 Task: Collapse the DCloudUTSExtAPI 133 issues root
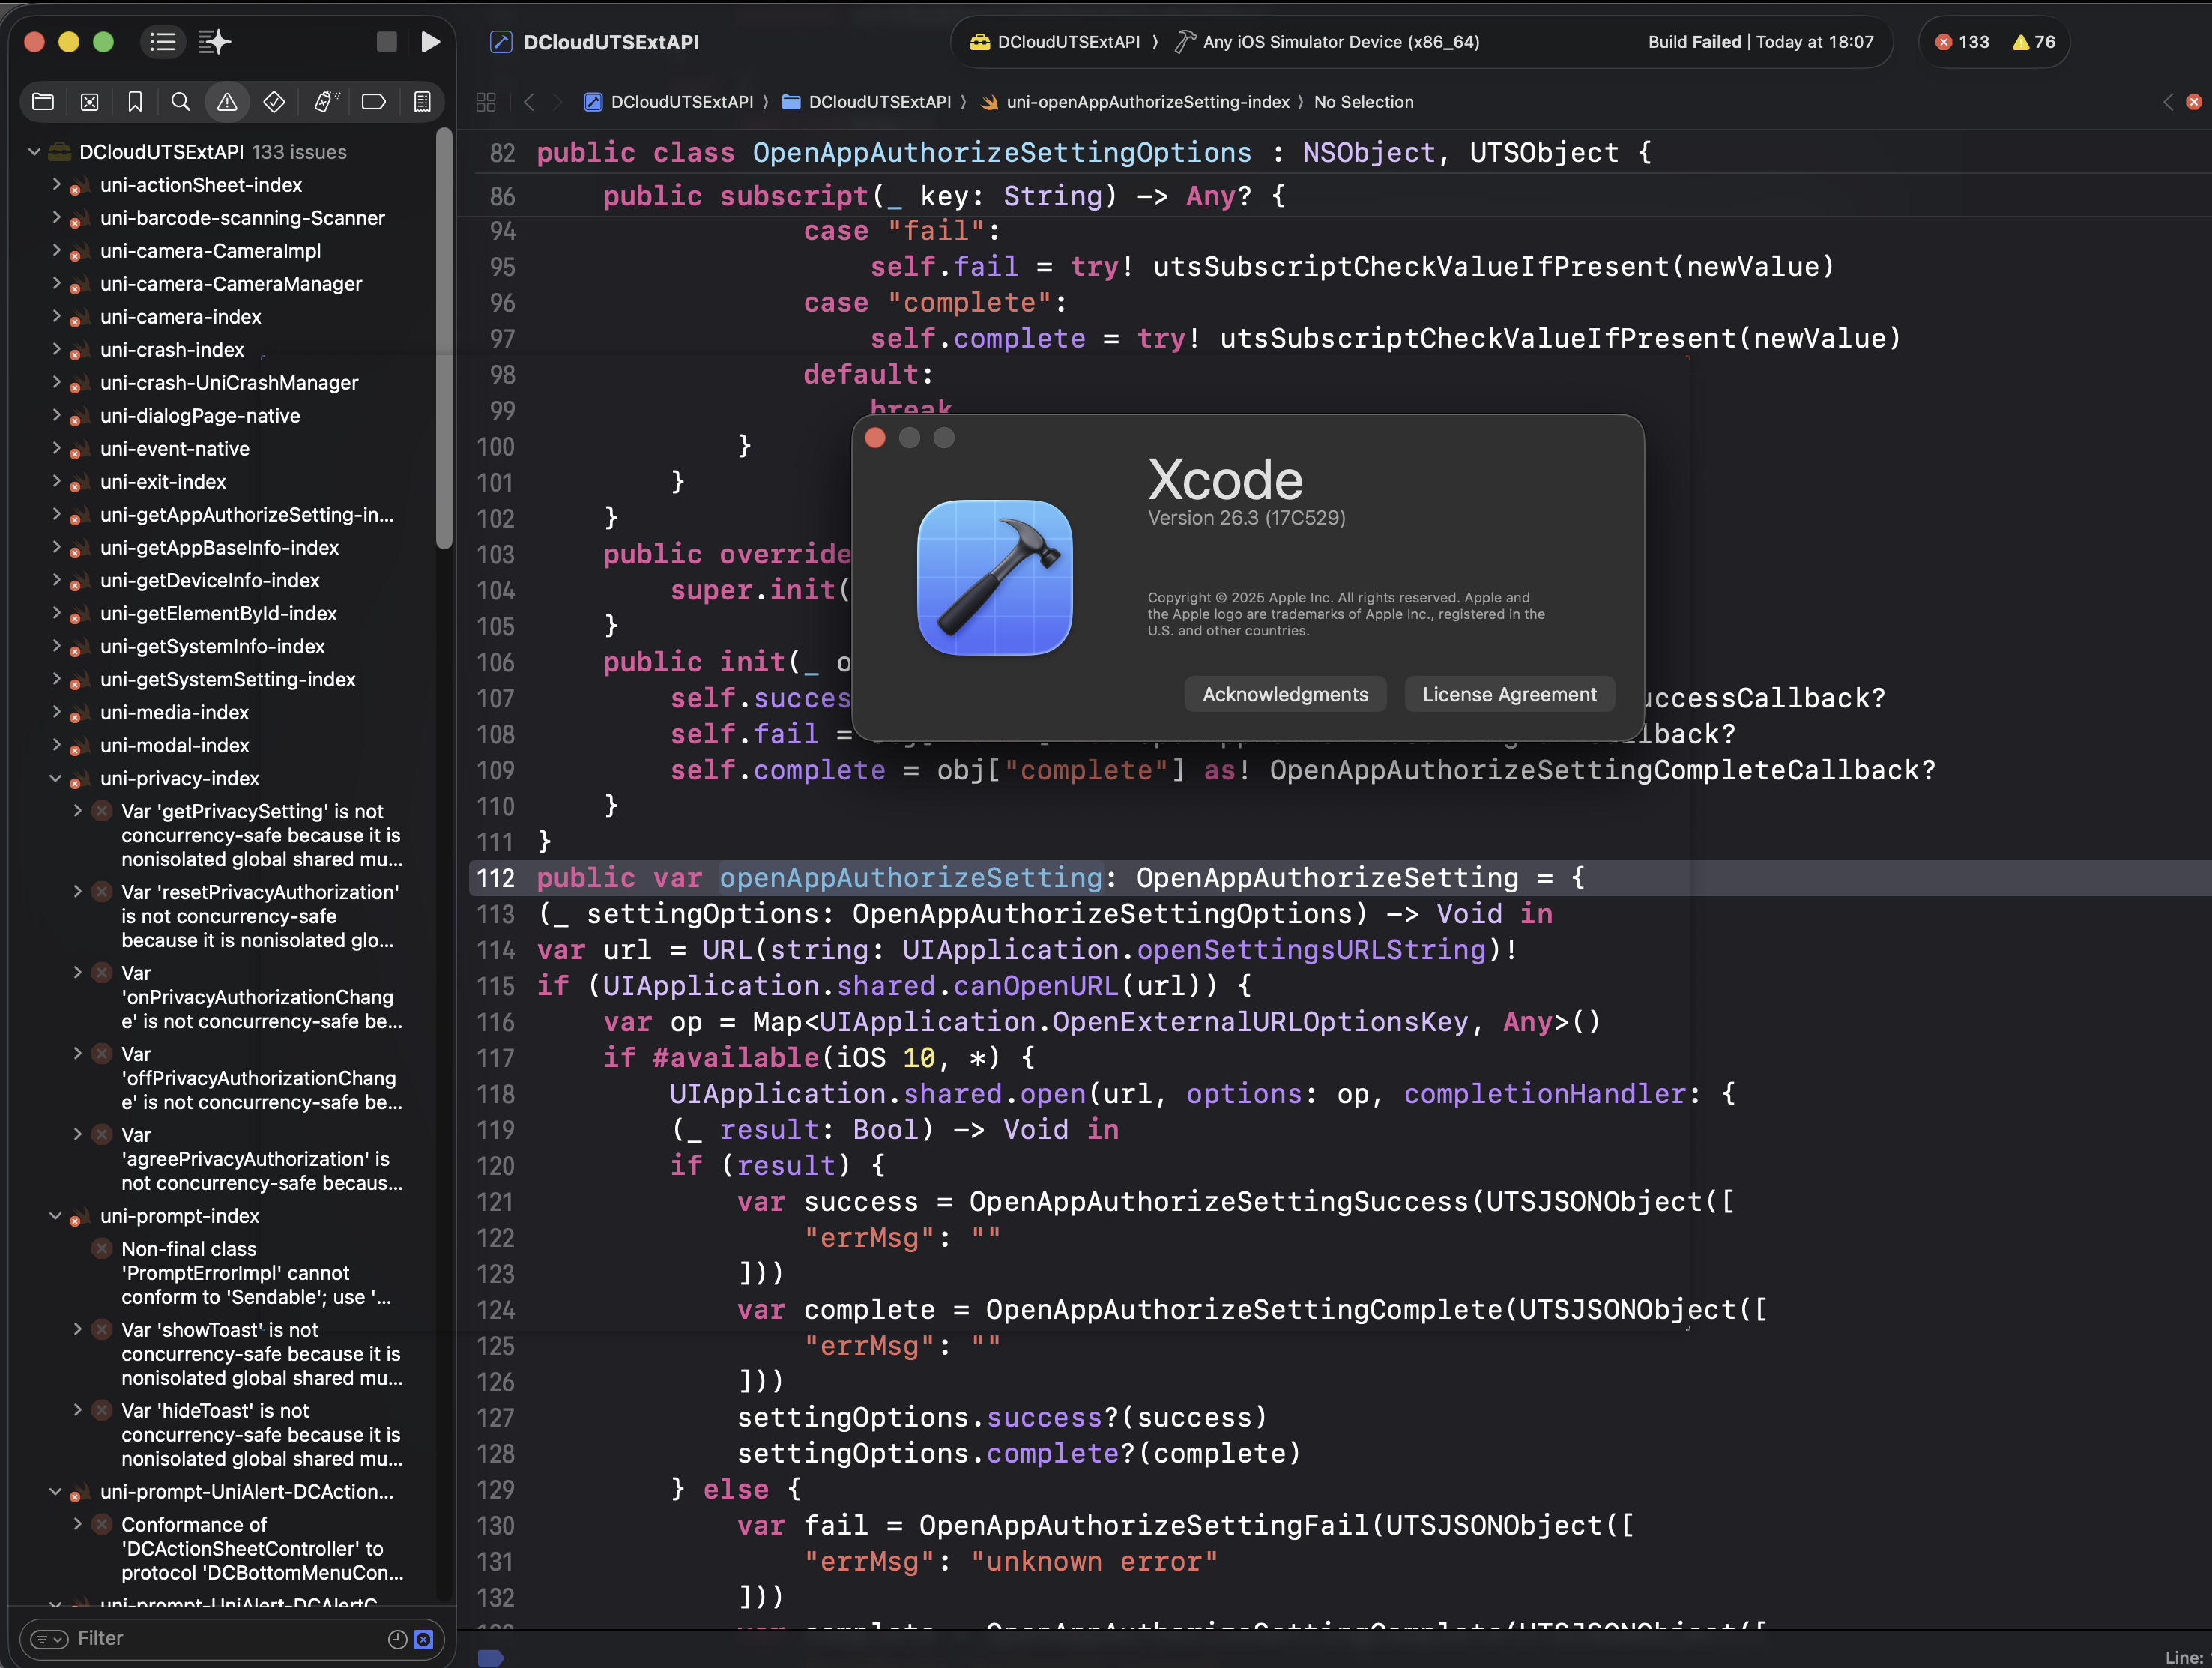(x=34, y=152)
